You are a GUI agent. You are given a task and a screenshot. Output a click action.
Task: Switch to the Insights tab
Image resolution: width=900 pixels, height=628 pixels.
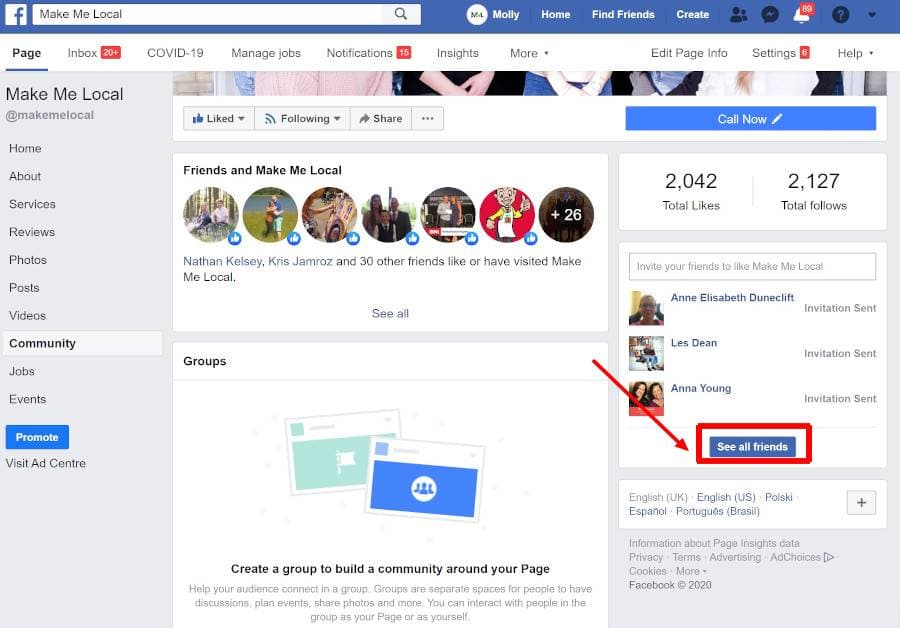click(x=457, y=53)
